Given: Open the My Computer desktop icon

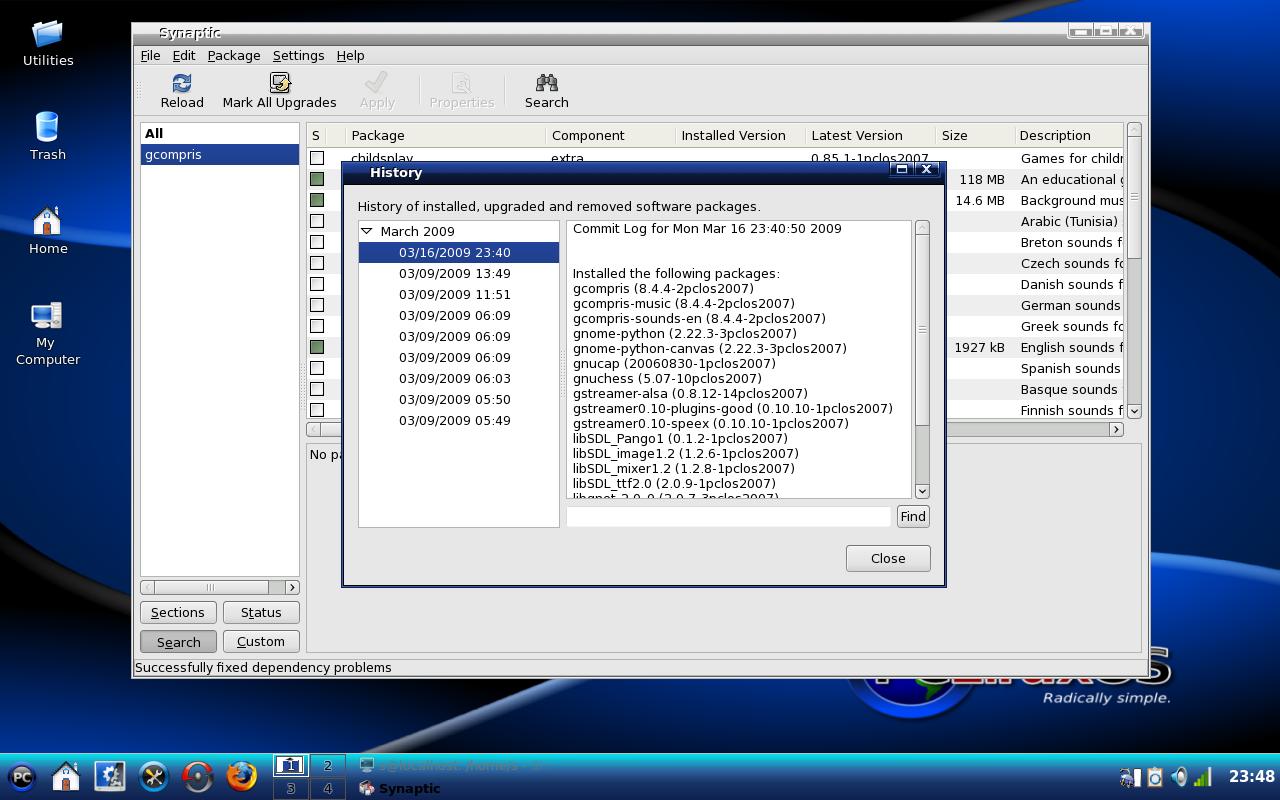Looking at the screenshot, I should pyautogui.click(x=47, y=316).
